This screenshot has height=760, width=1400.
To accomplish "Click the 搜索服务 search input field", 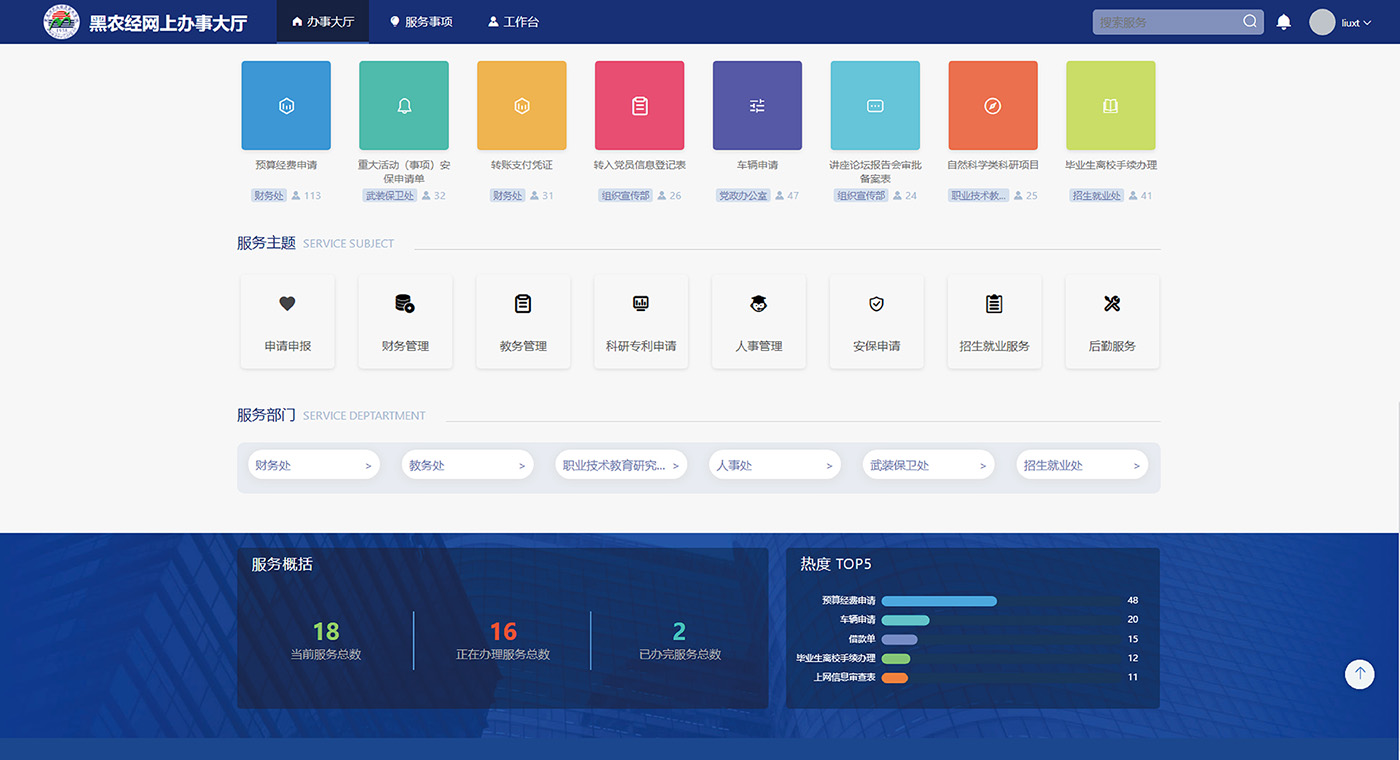I will [1165, 22].
